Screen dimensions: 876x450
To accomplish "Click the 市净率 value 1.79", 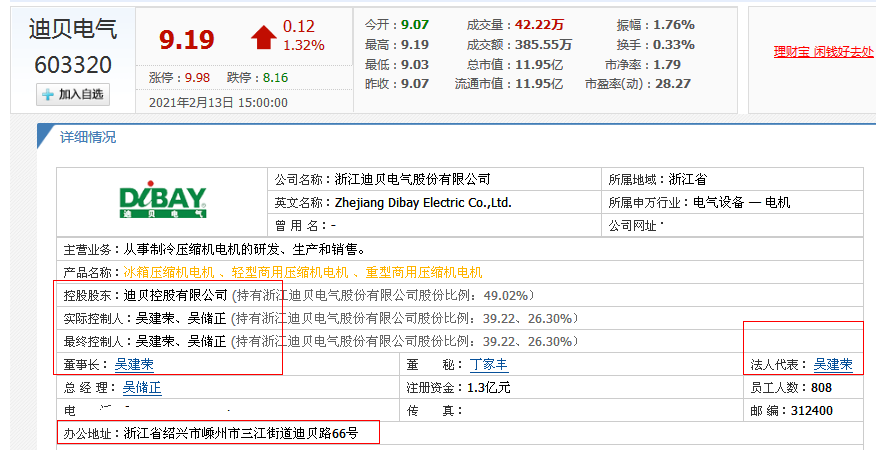I will [667, 65].
